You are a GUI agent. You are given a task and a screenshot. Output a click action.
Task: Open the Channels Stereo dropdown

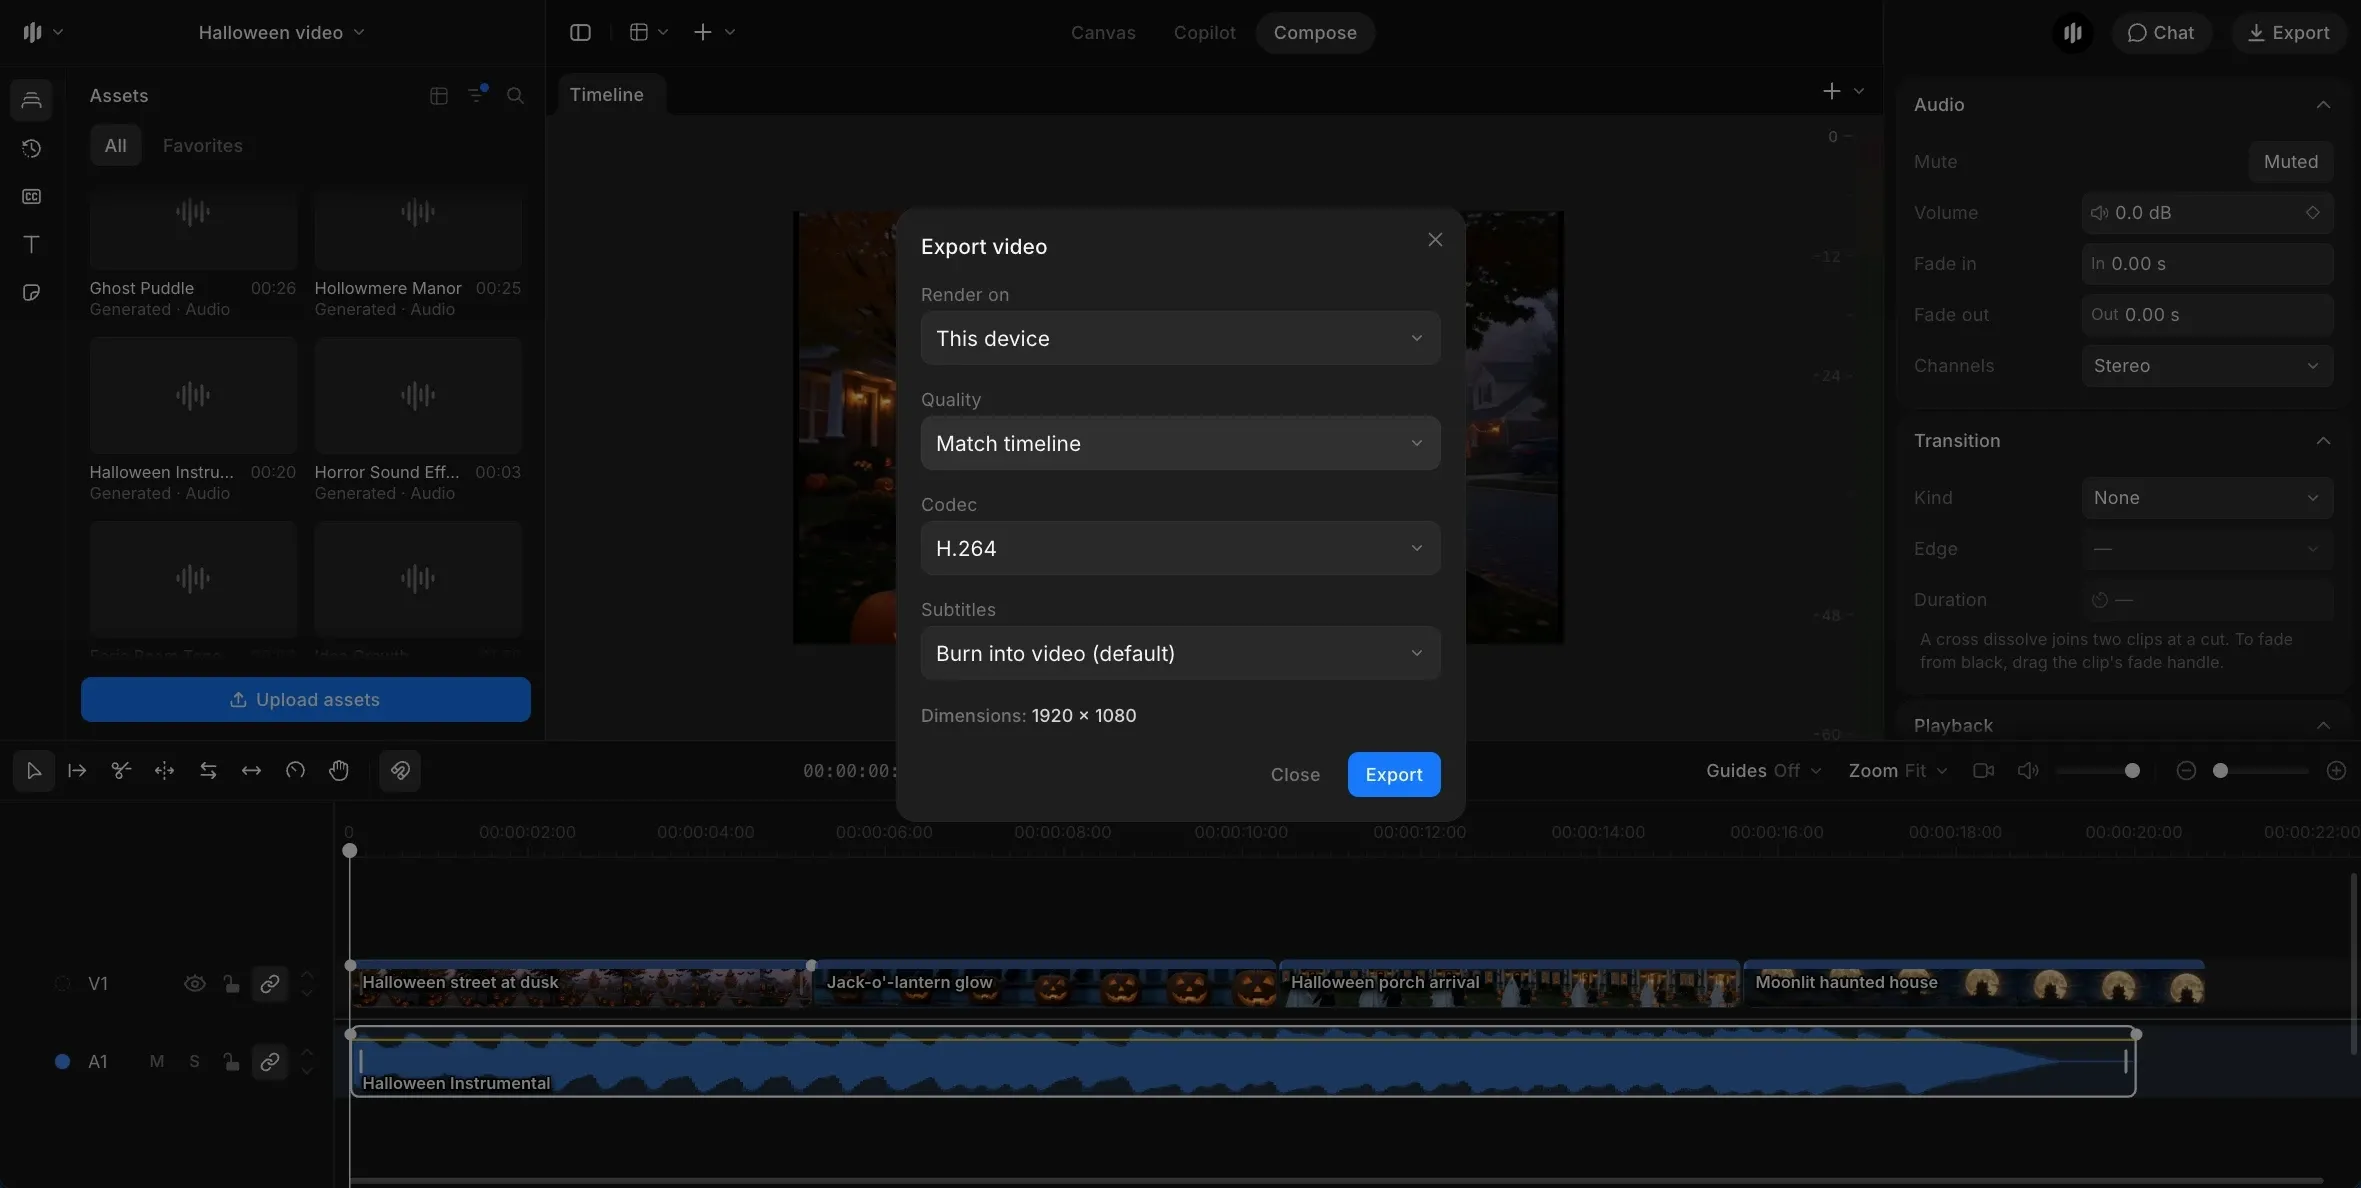(2207, 366)
